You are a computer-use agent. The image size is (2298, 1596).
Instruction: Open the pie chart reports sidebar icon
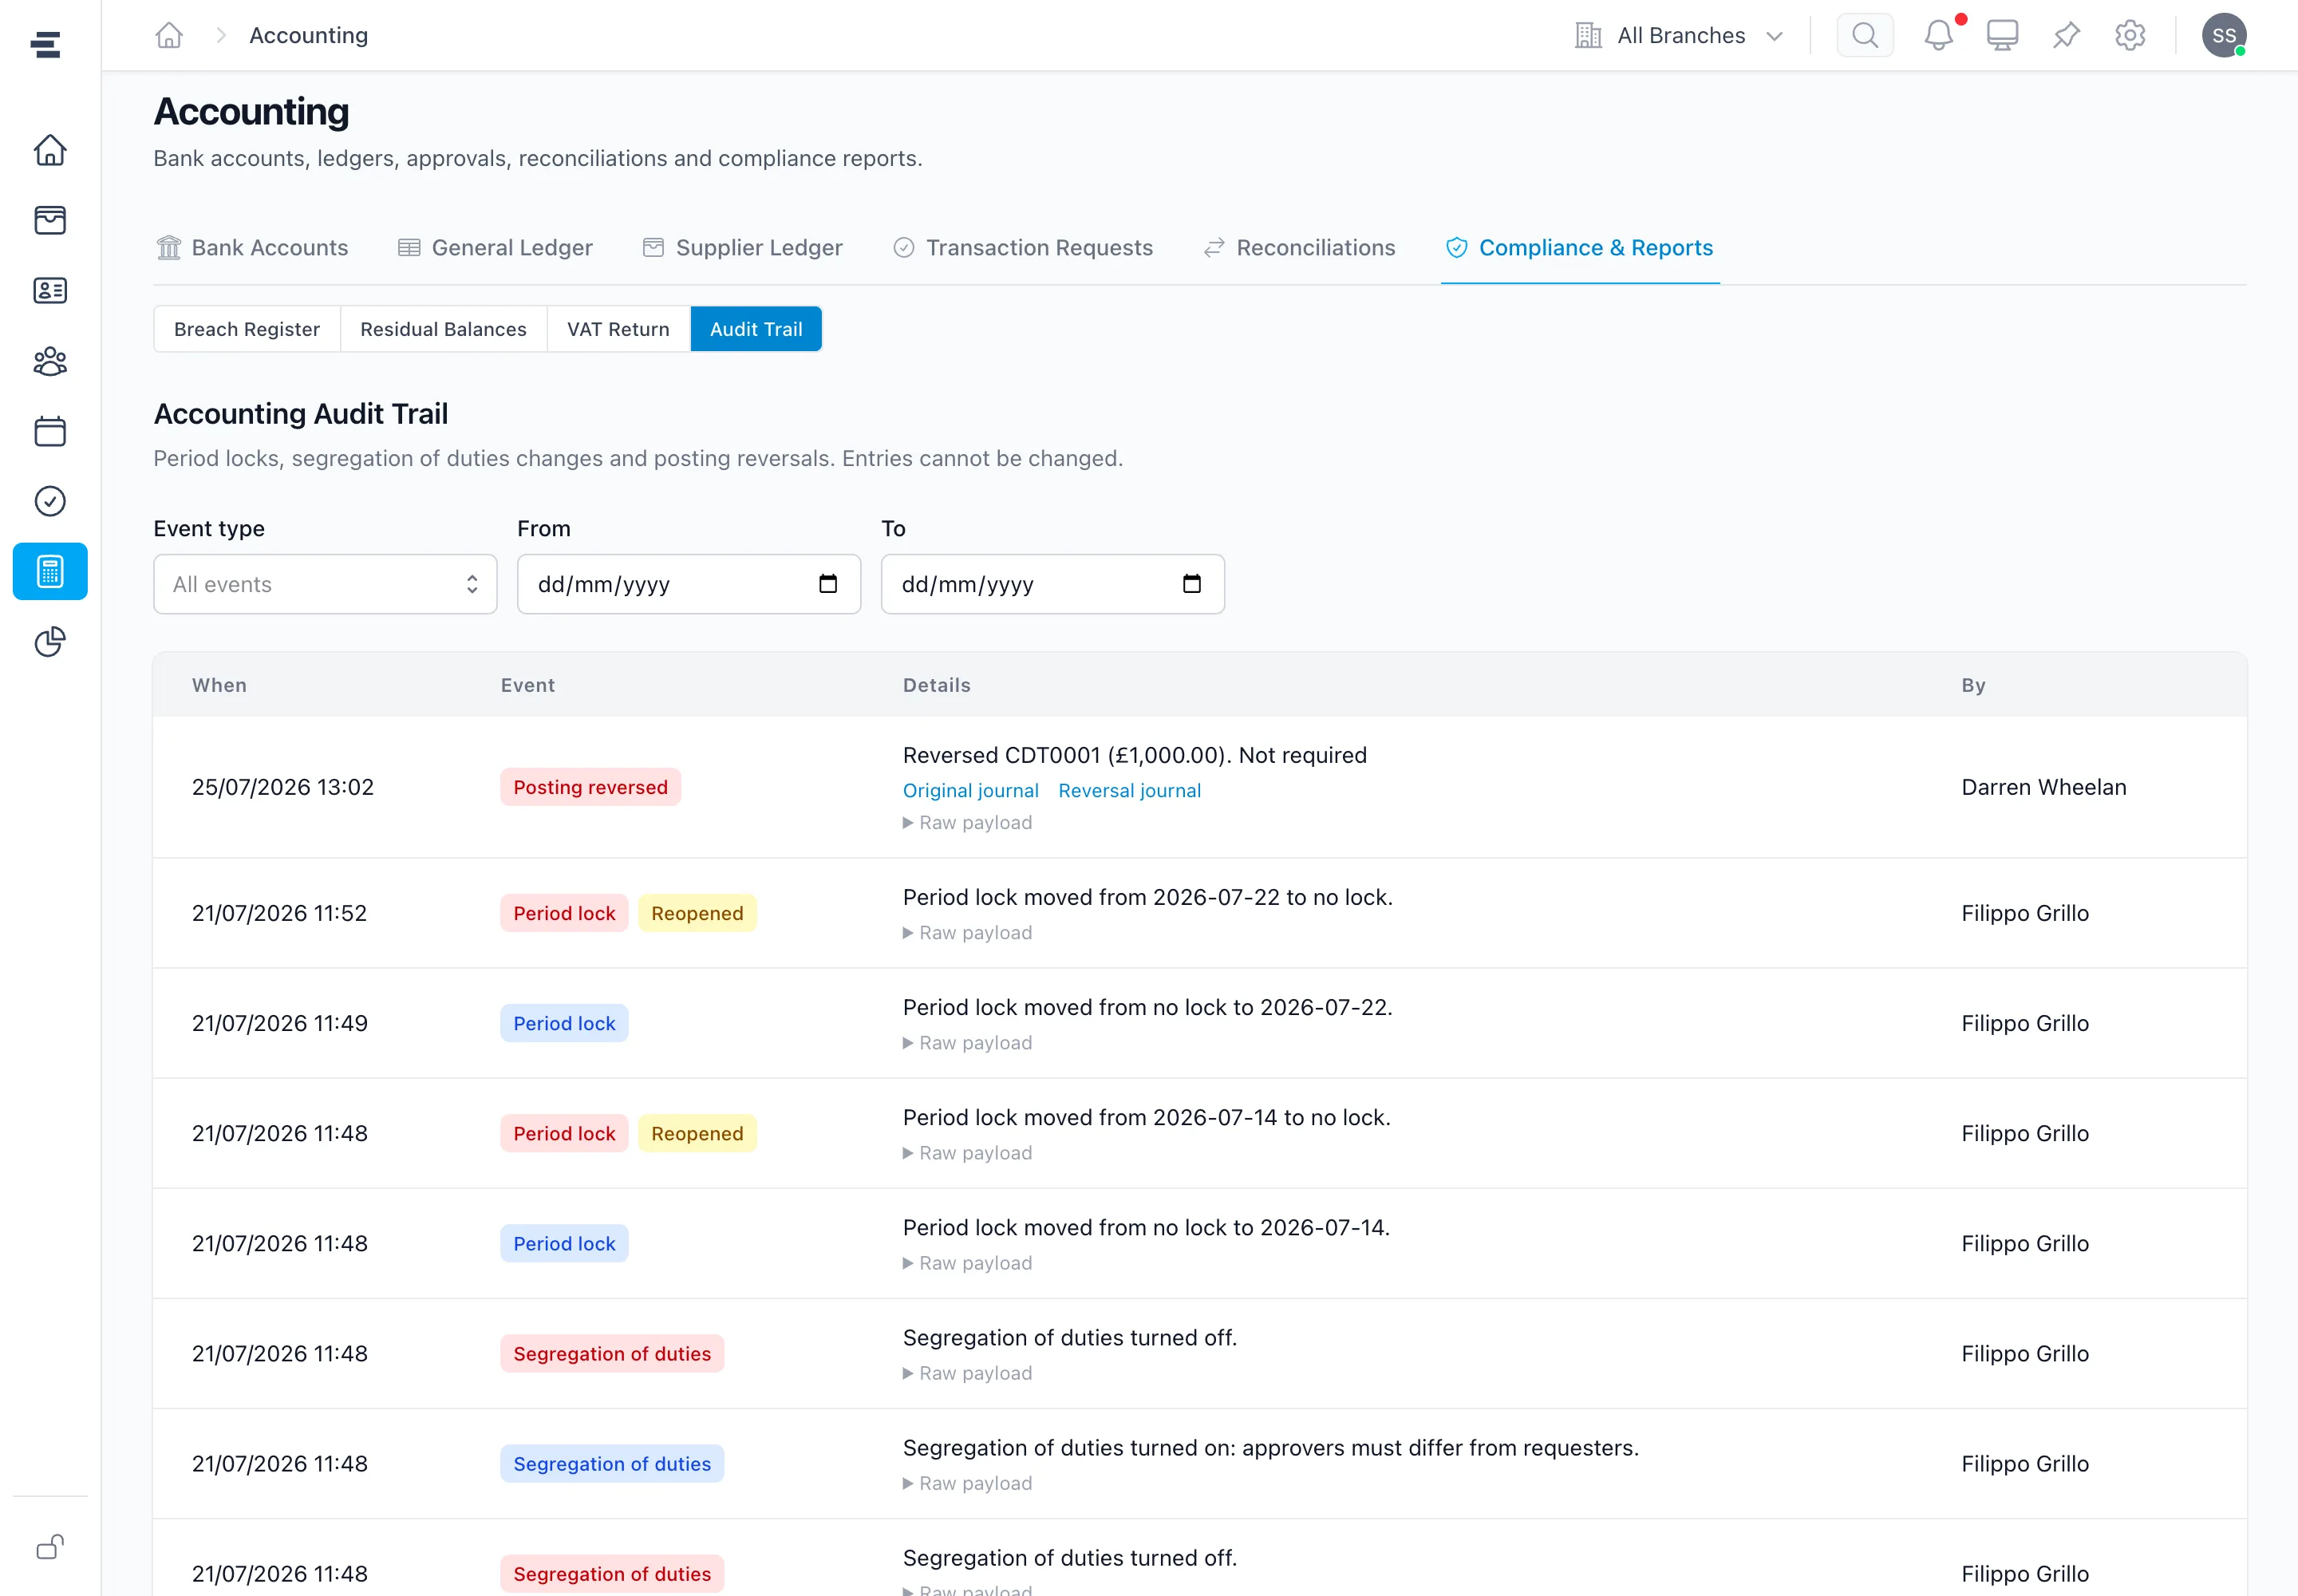[x=50, y=642]
